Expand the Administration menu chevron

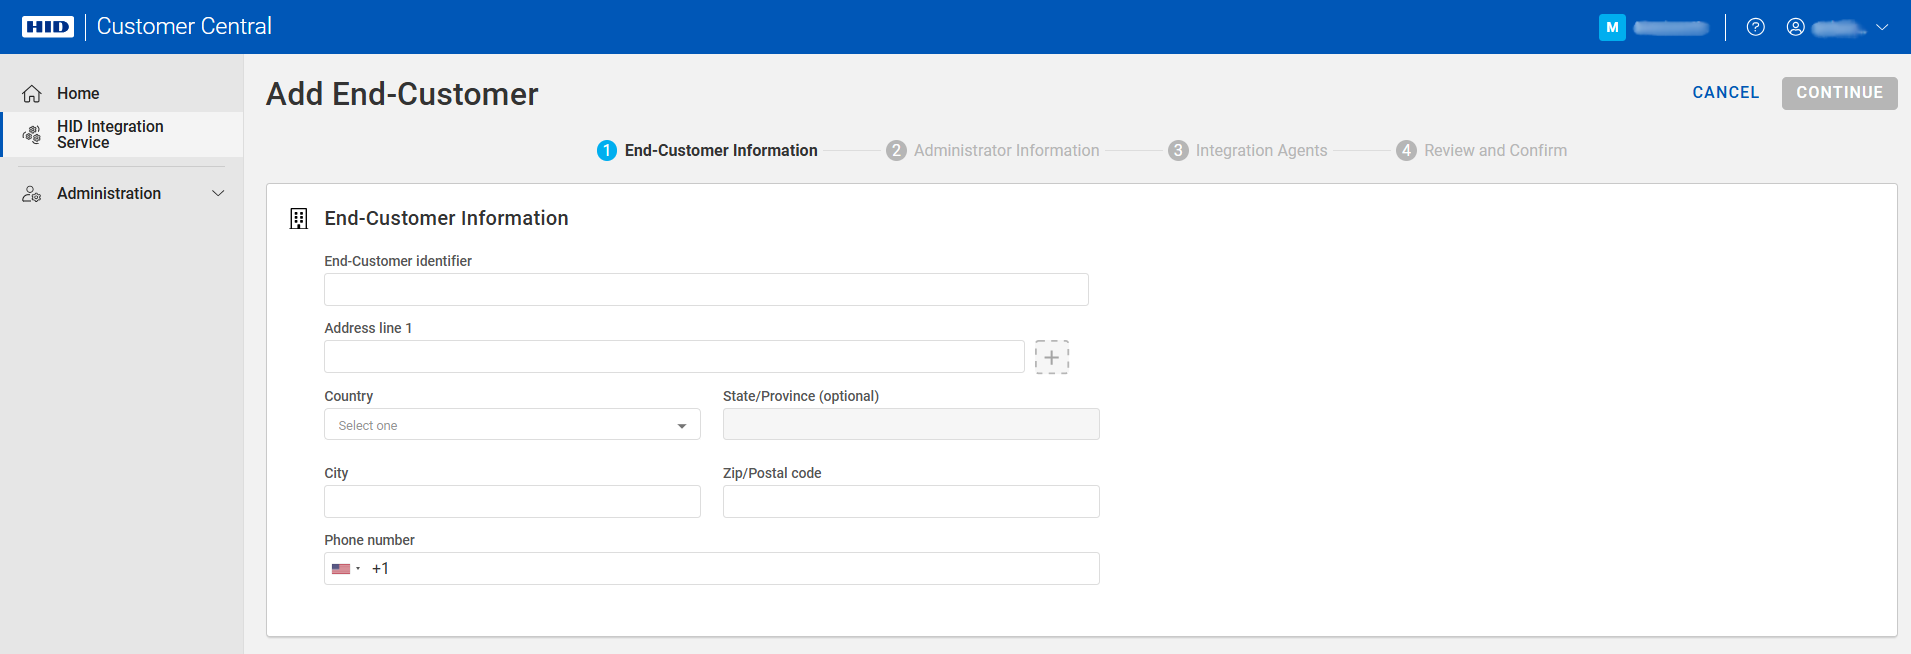pos(218,193)
